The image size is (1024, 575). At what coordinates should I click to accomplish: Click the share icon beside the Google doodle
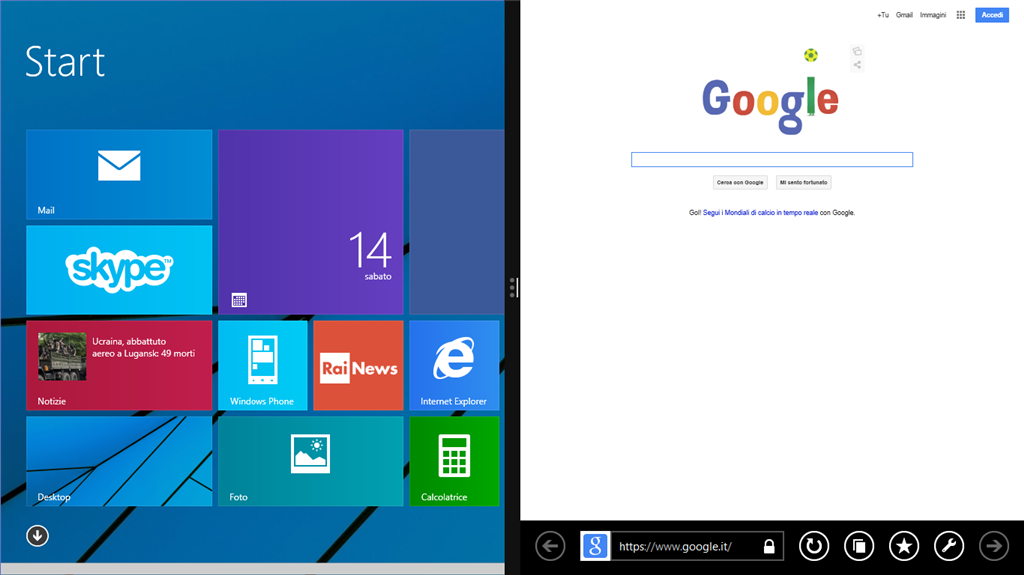pyautogui.click(x=857, y=65)
